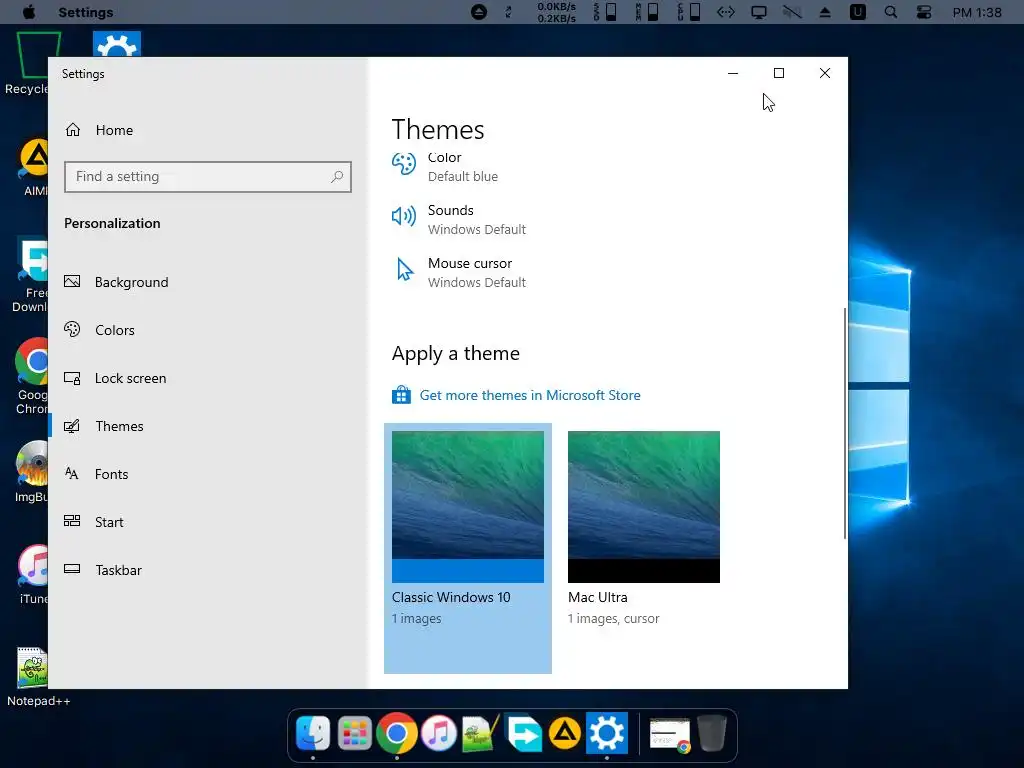Select the Themes sidebar item
Screen dimensions: 1024x768
[x=120, y=426]
